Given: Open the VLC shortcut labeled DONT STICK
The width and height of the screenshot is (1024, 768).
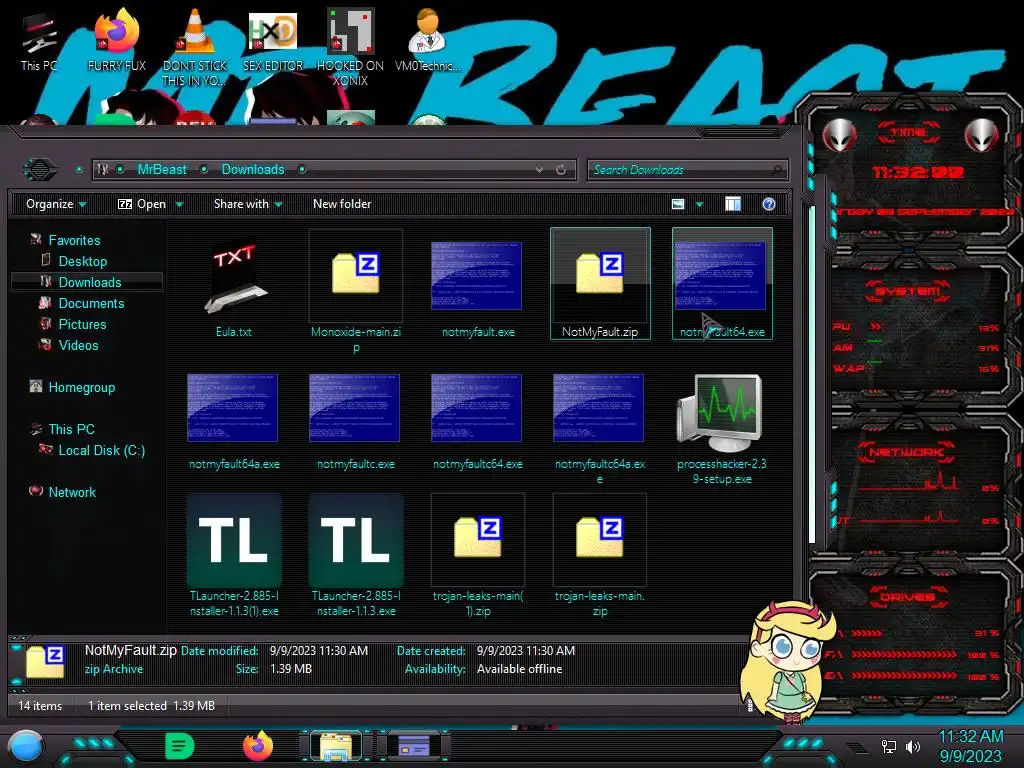Looking at the screenshot, I should (x=195, y=47).
